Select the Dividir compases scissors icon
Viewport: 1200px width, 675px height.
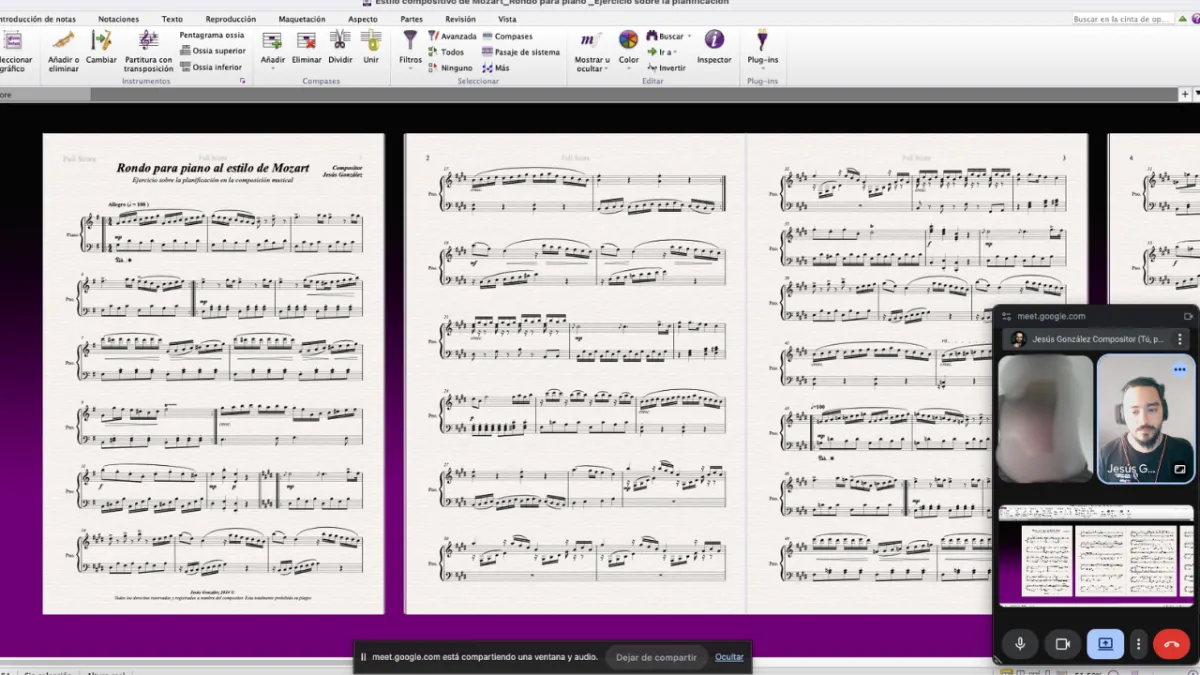point(340,42)
